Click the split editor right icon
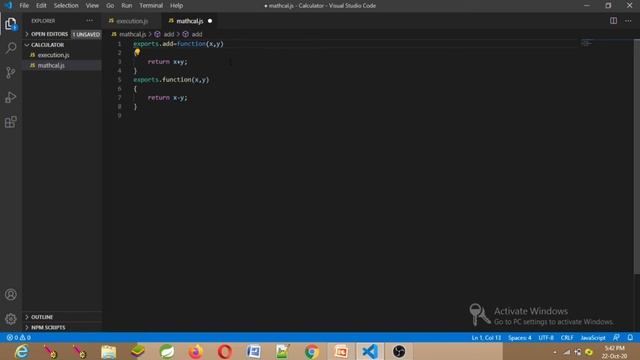Image resolution: width=640 pixels, height=360 pixels. (613, 21)
